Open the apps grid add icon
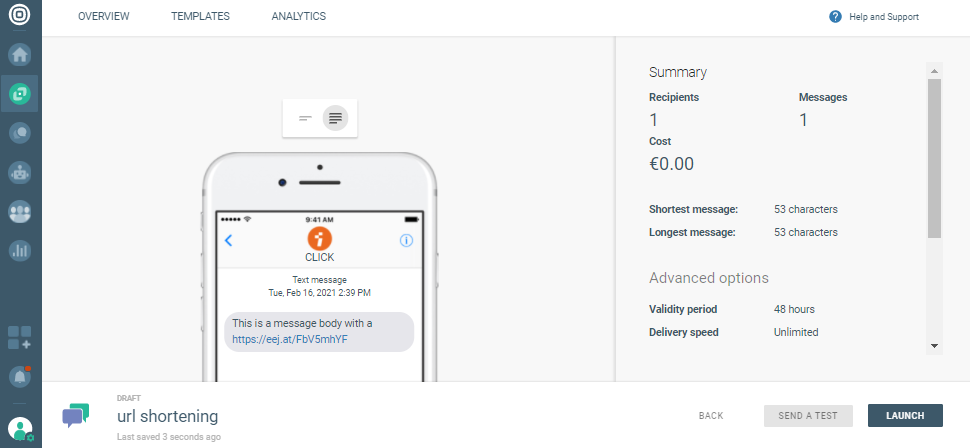 point(20,337)
